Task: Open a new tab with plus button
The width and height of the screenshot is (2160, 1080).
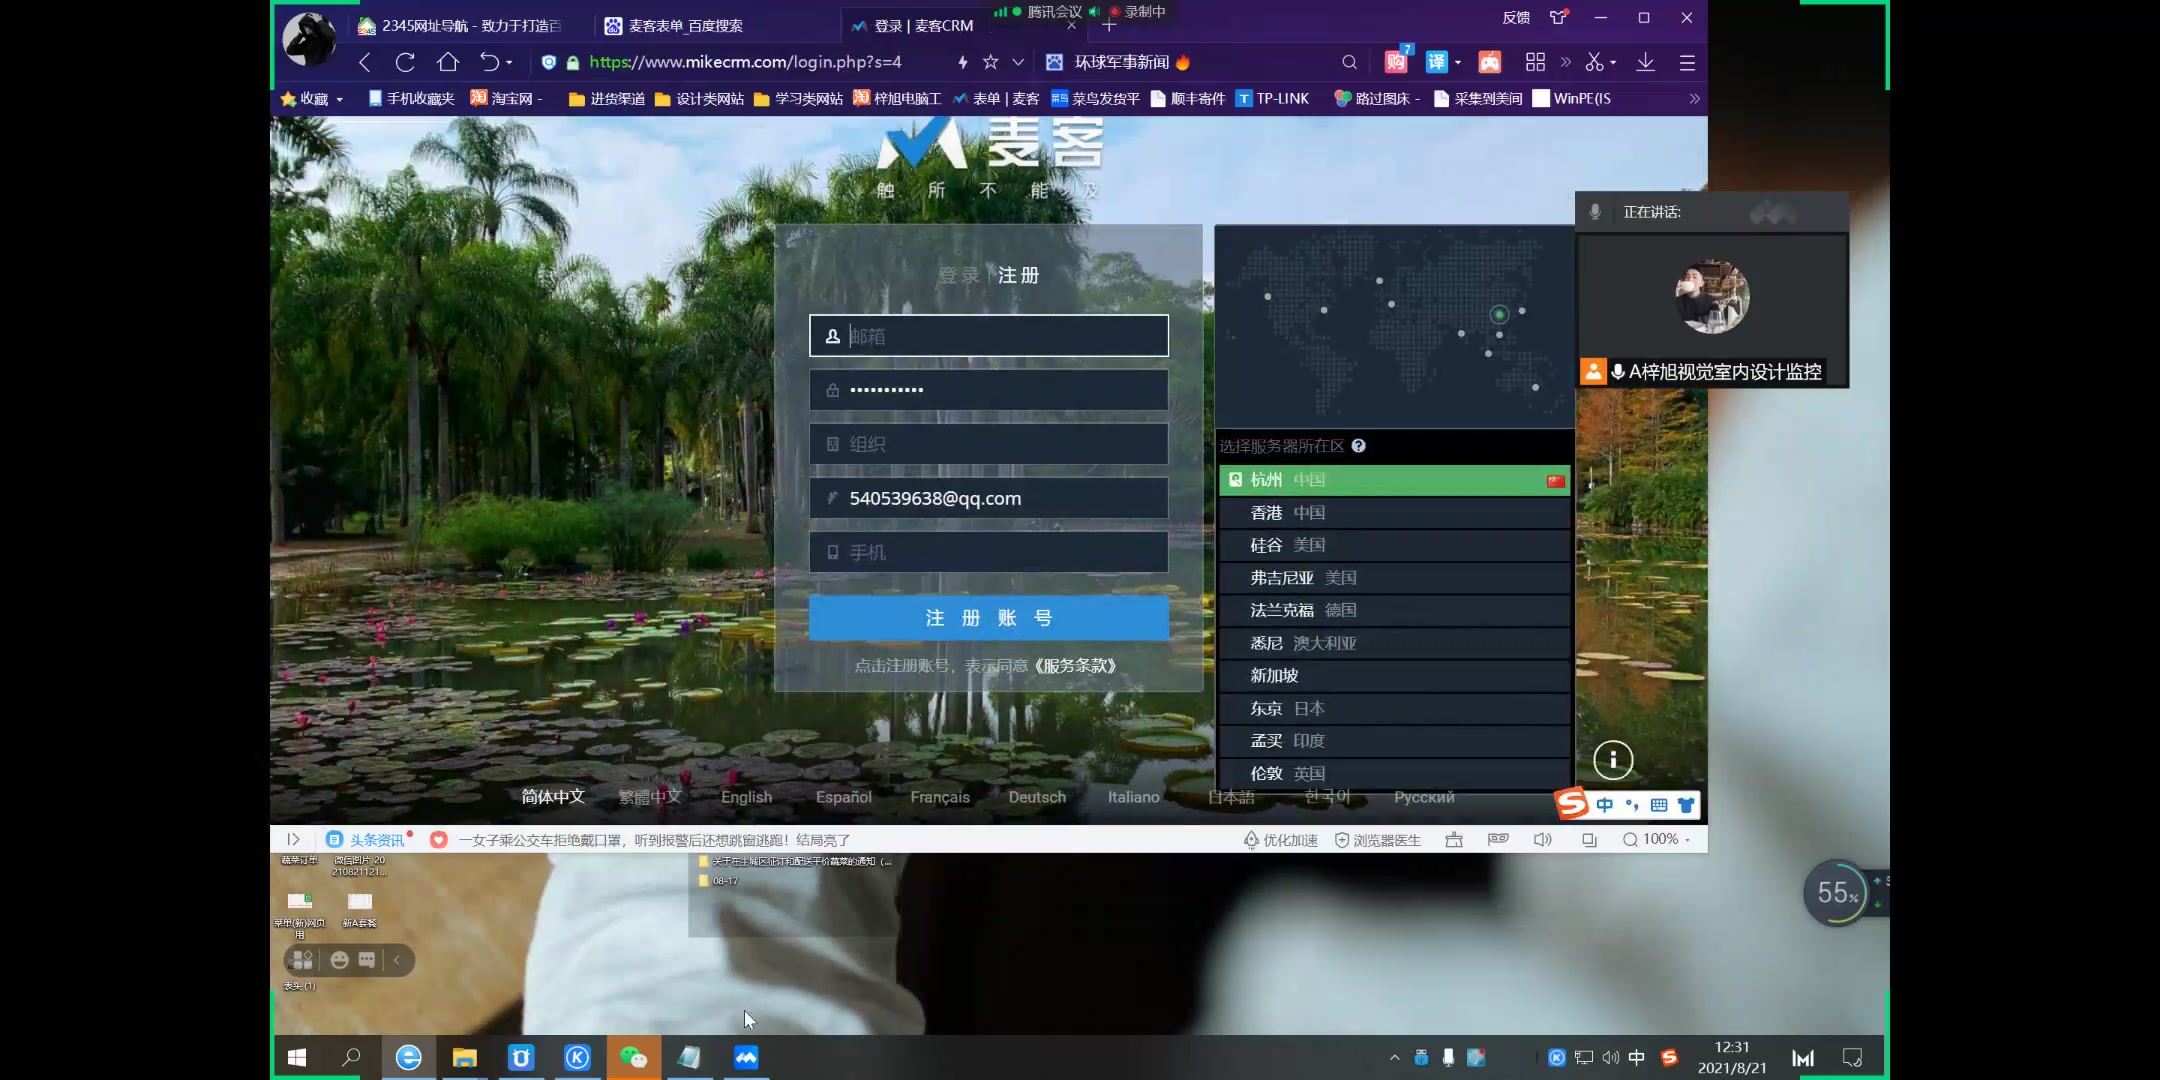Action: click(x=1108, y=26)
